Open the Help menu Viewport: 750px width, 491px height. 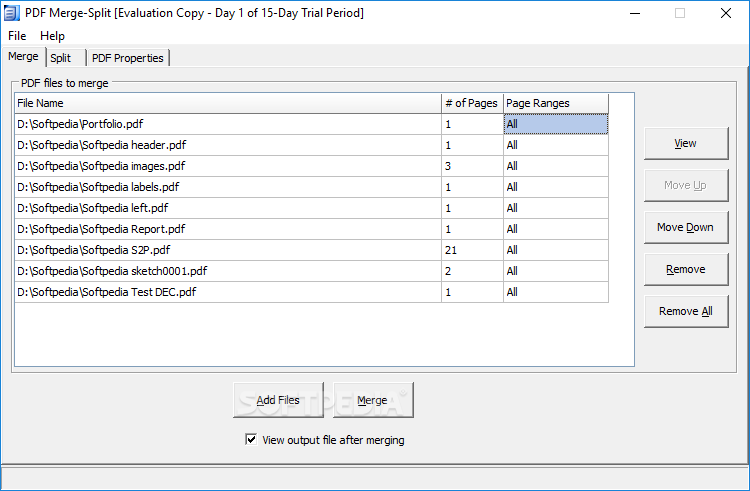[x=52, y=36]
